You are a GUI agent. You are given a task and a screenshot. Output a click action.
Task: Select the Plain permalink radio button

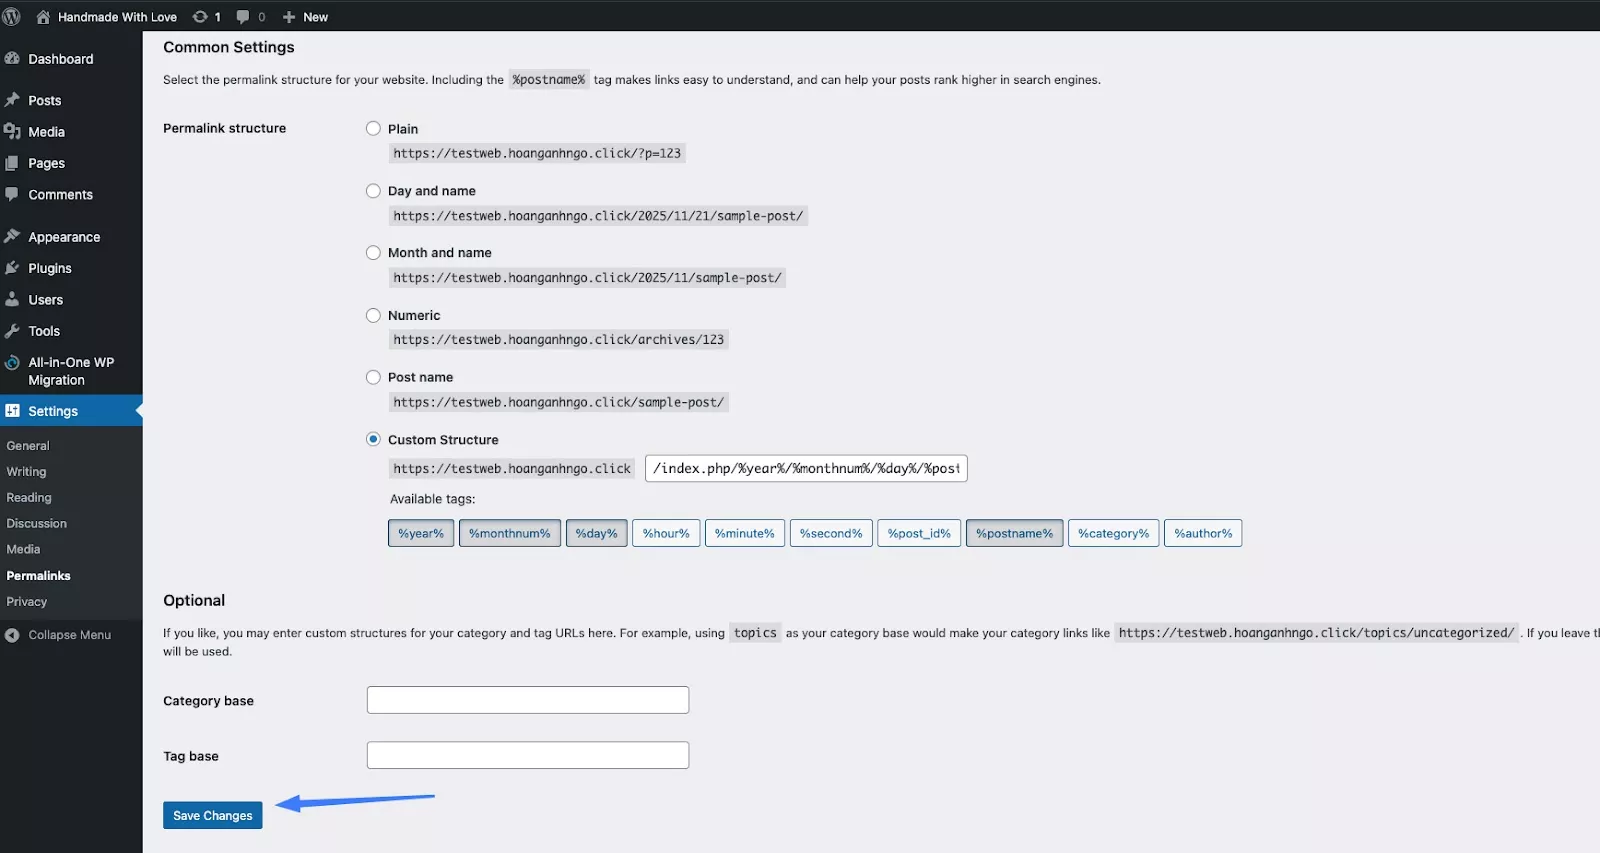[x=373, y=129]
